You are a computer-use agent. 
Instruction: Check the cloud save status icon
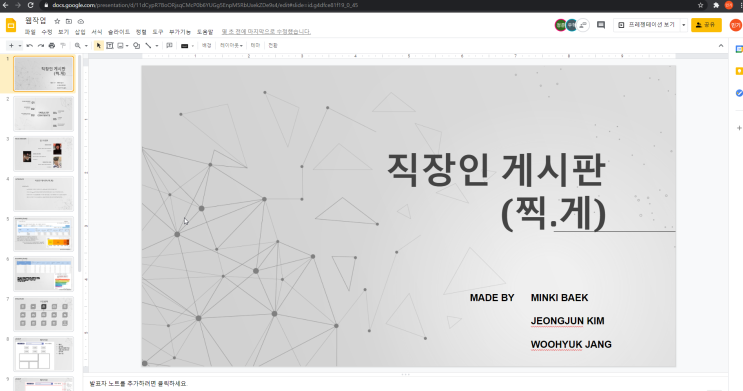[81, 21]
